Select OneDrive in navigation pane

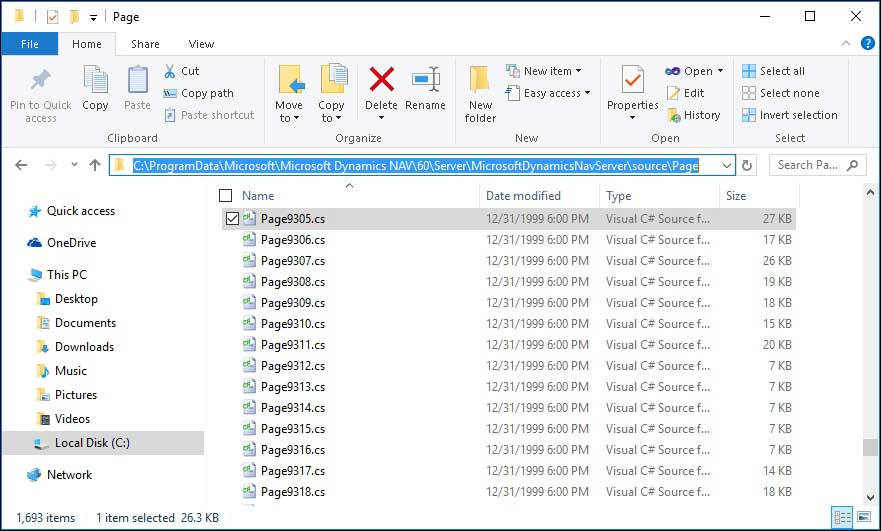point(71,243)
